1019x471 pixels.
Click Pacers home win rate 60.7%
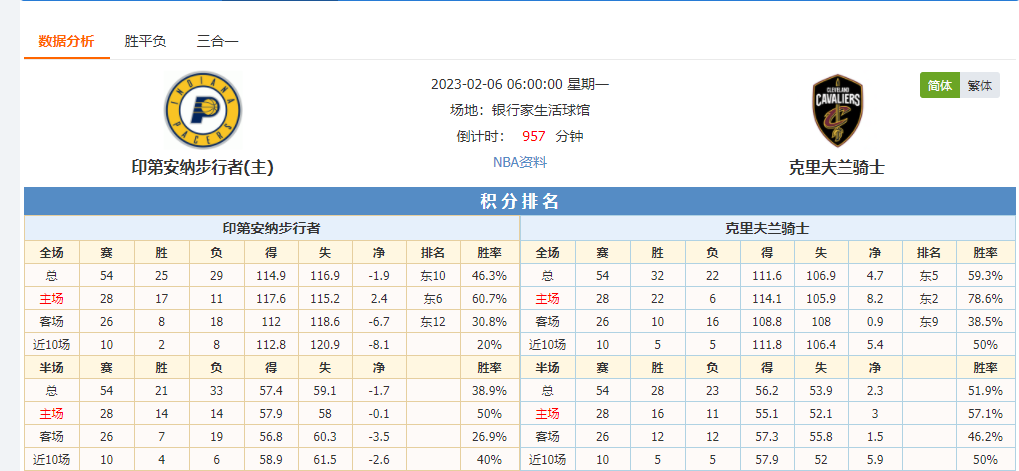coord(489,299)
